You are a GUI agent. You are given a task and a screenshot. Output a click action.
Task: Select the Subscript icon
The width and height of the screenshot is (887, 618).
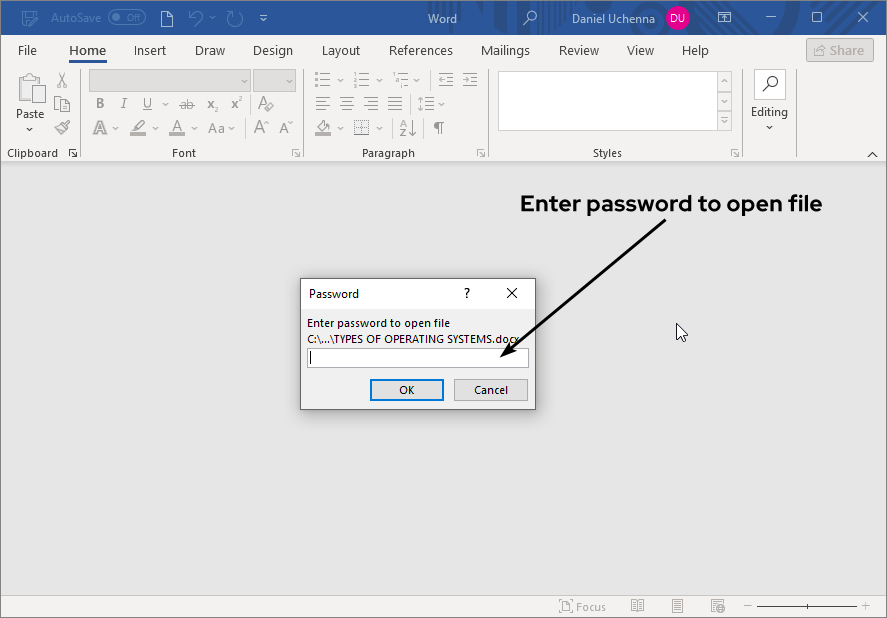[x=211, y=103]
